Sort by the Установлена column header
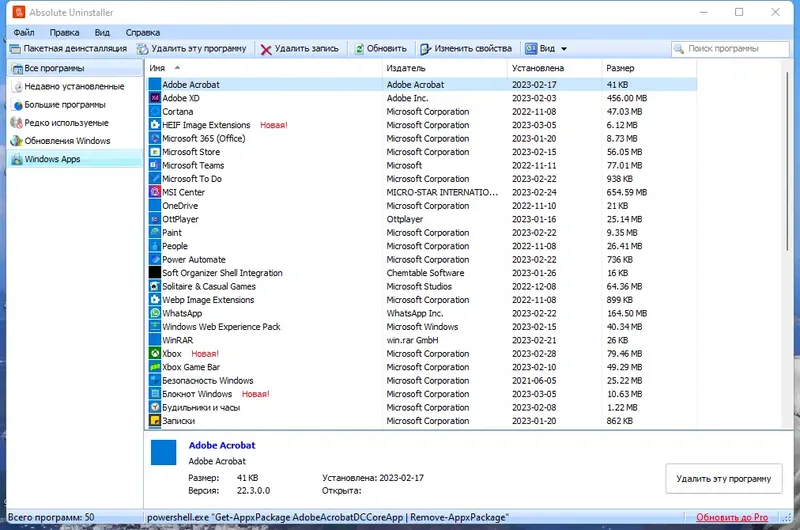The height and width of the screenshot is (530, 800). click(555, 68)
